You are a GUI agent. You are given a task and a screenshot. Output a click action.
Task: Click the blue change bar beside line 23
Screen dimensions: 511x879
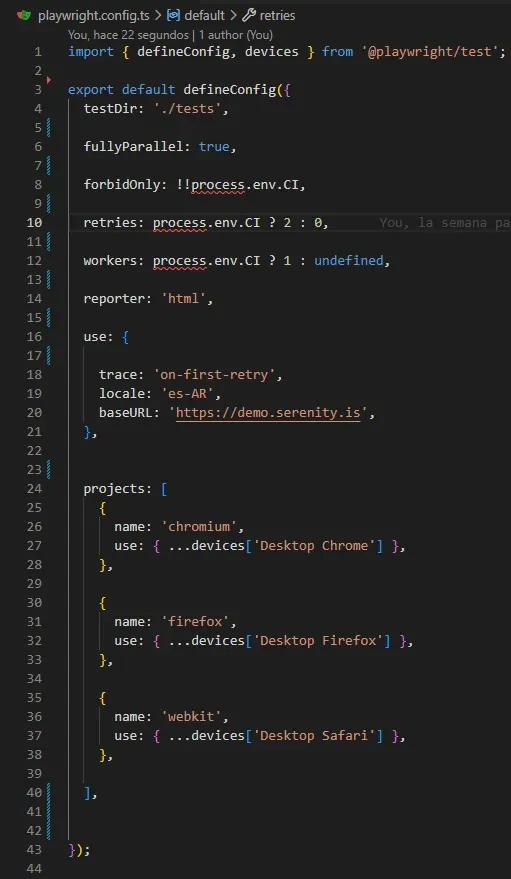49,470
